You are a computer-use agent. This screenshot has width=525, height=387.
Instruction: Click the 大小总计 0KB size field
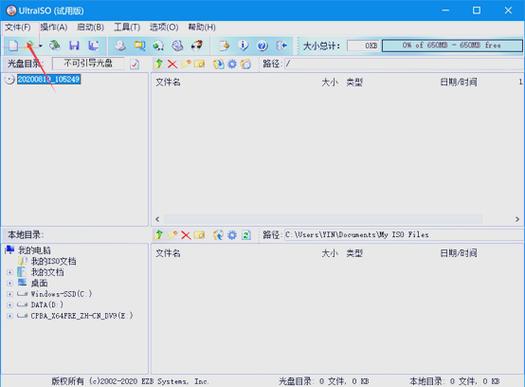pos(363,46)
